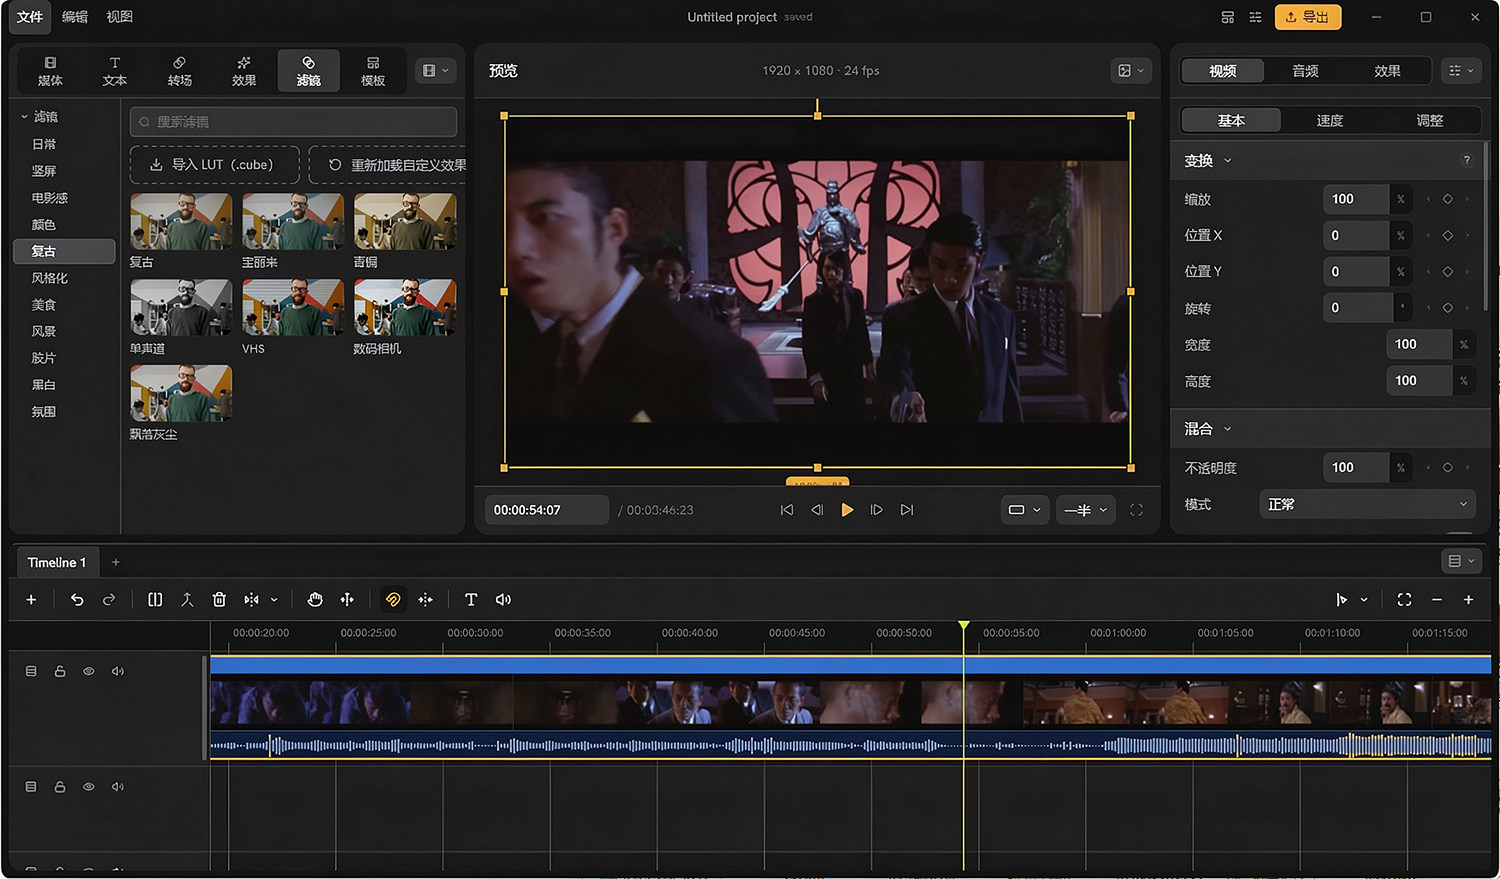Switch to the 转场 tab
The height and width of the screenshot is (879, 1500).
pyautogui.click(x=180, y=71)
